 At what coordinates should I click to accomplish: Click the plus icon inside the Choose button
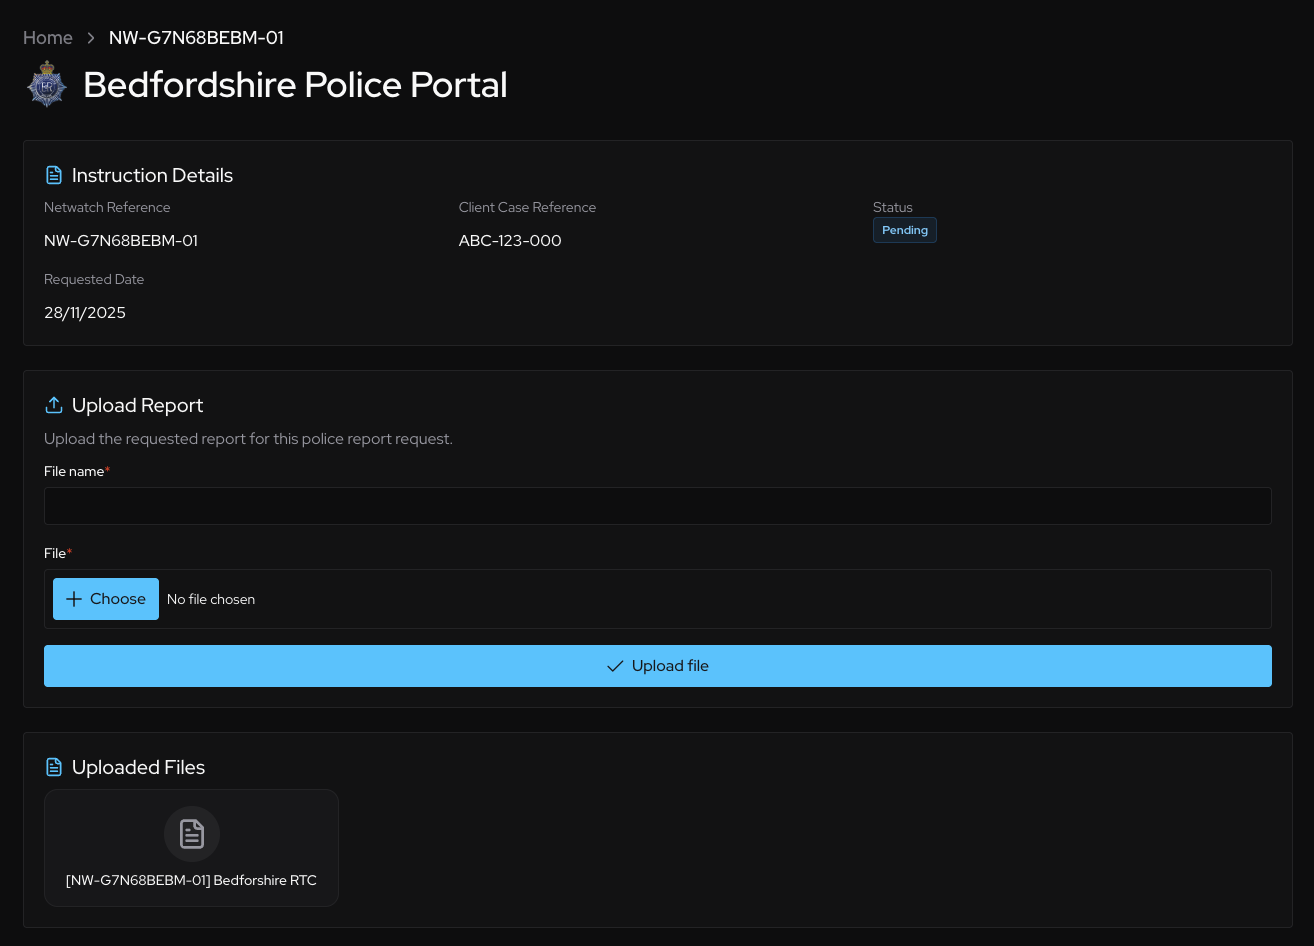tap(74, 598)
